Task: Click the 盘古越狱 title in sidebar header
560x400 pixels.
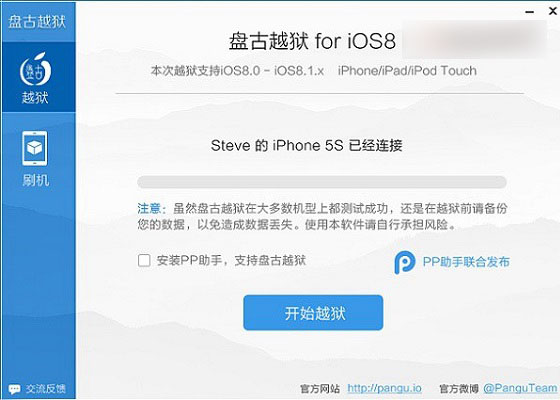Action: click(37, 21)
